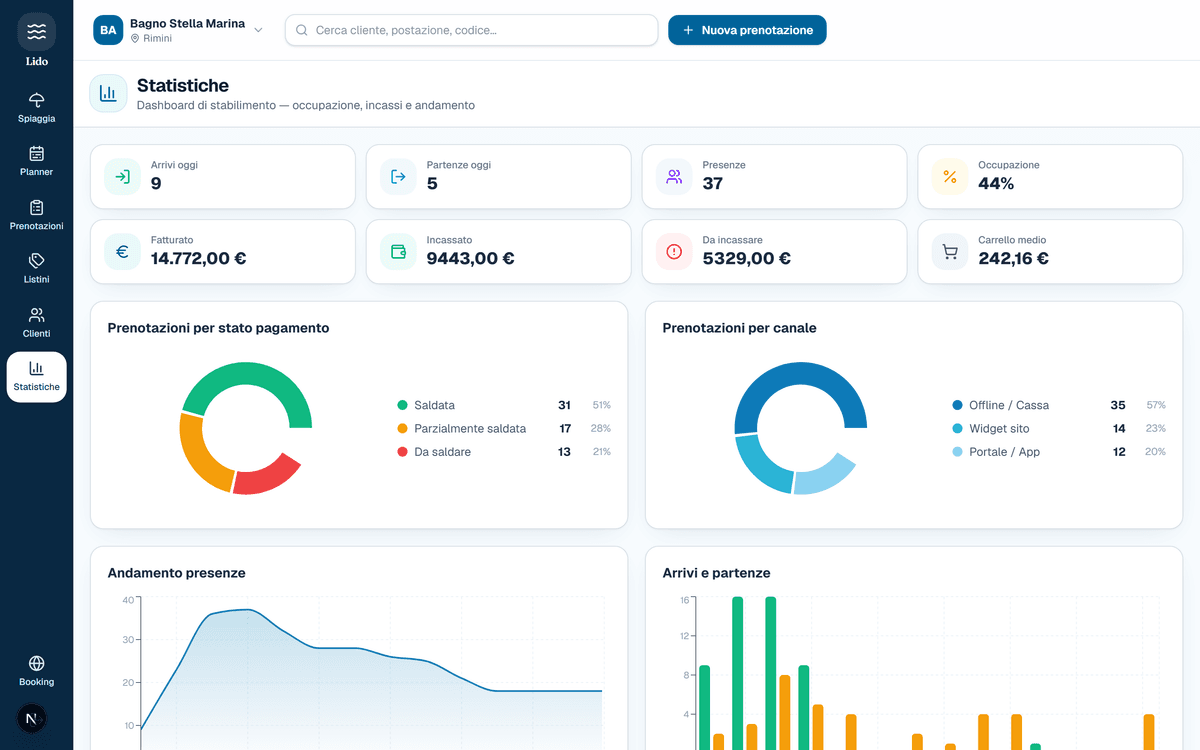1200x750 pixels.
Task: Click the Offline / Cassa legend label
Action: [1009, 405]
